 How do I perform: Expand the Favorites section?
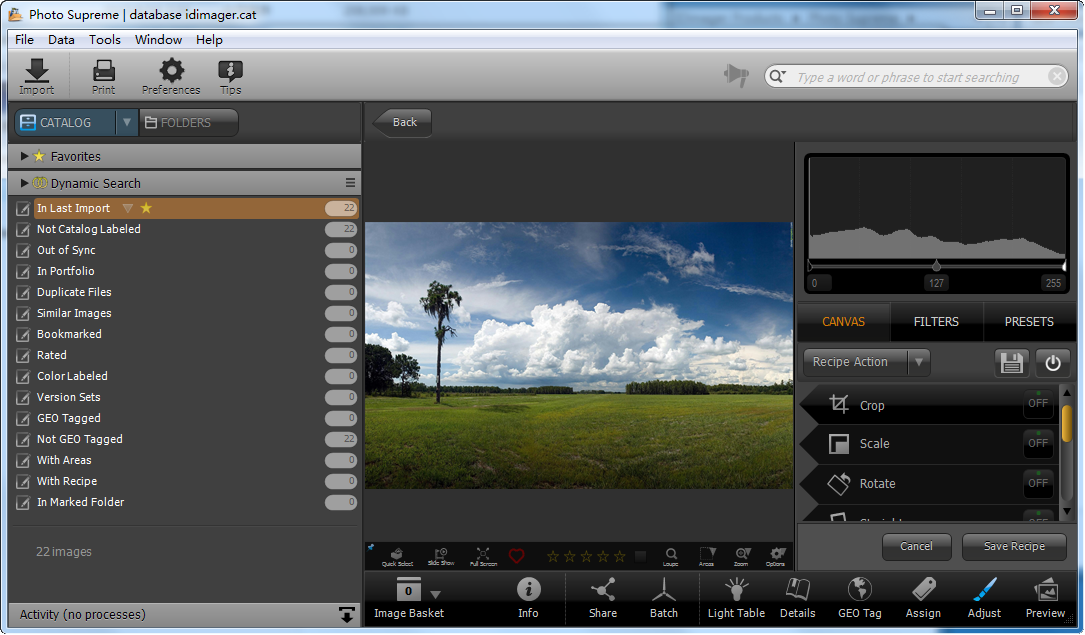(25, 156)
